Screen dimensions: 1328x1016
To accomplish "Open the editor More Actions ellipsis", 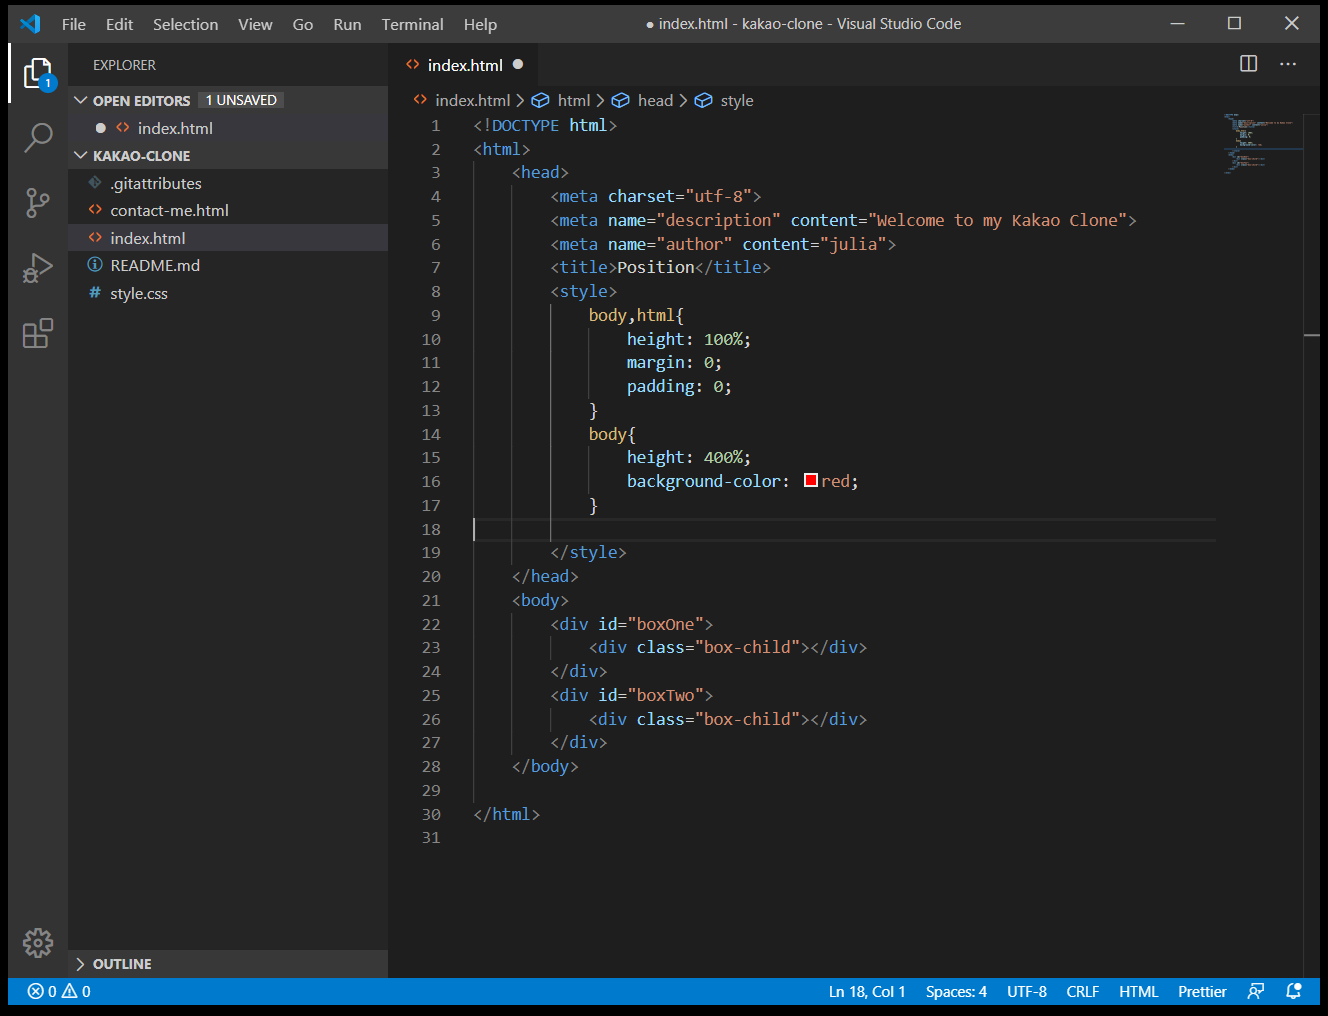I will point(1288,64).
